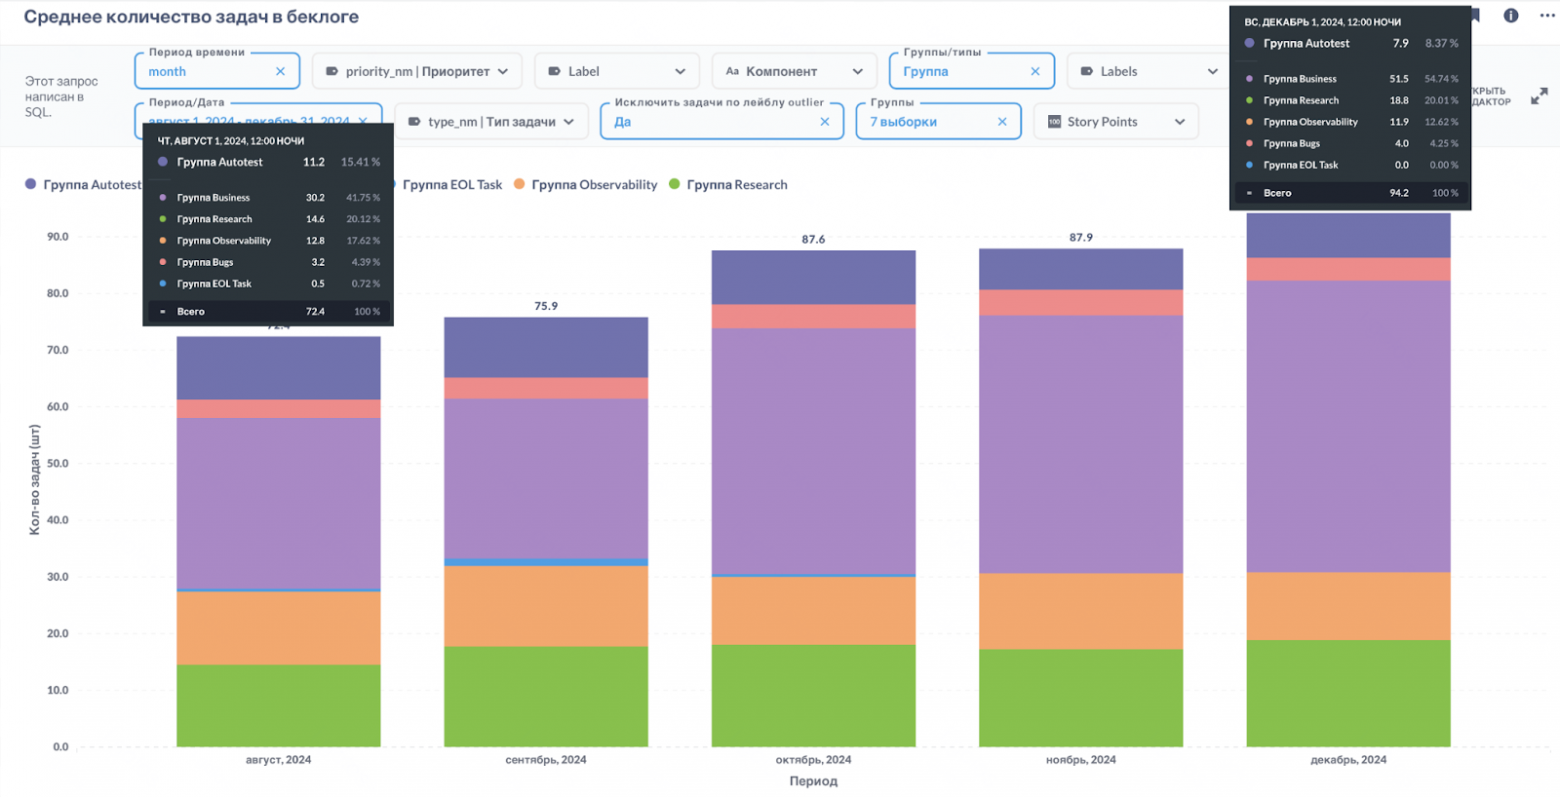The width and height of the screenshot is (1560, 797).
Task: Expand the 'type_nm | Тип задачи' dropdown
Action: [x=491, y=122]
